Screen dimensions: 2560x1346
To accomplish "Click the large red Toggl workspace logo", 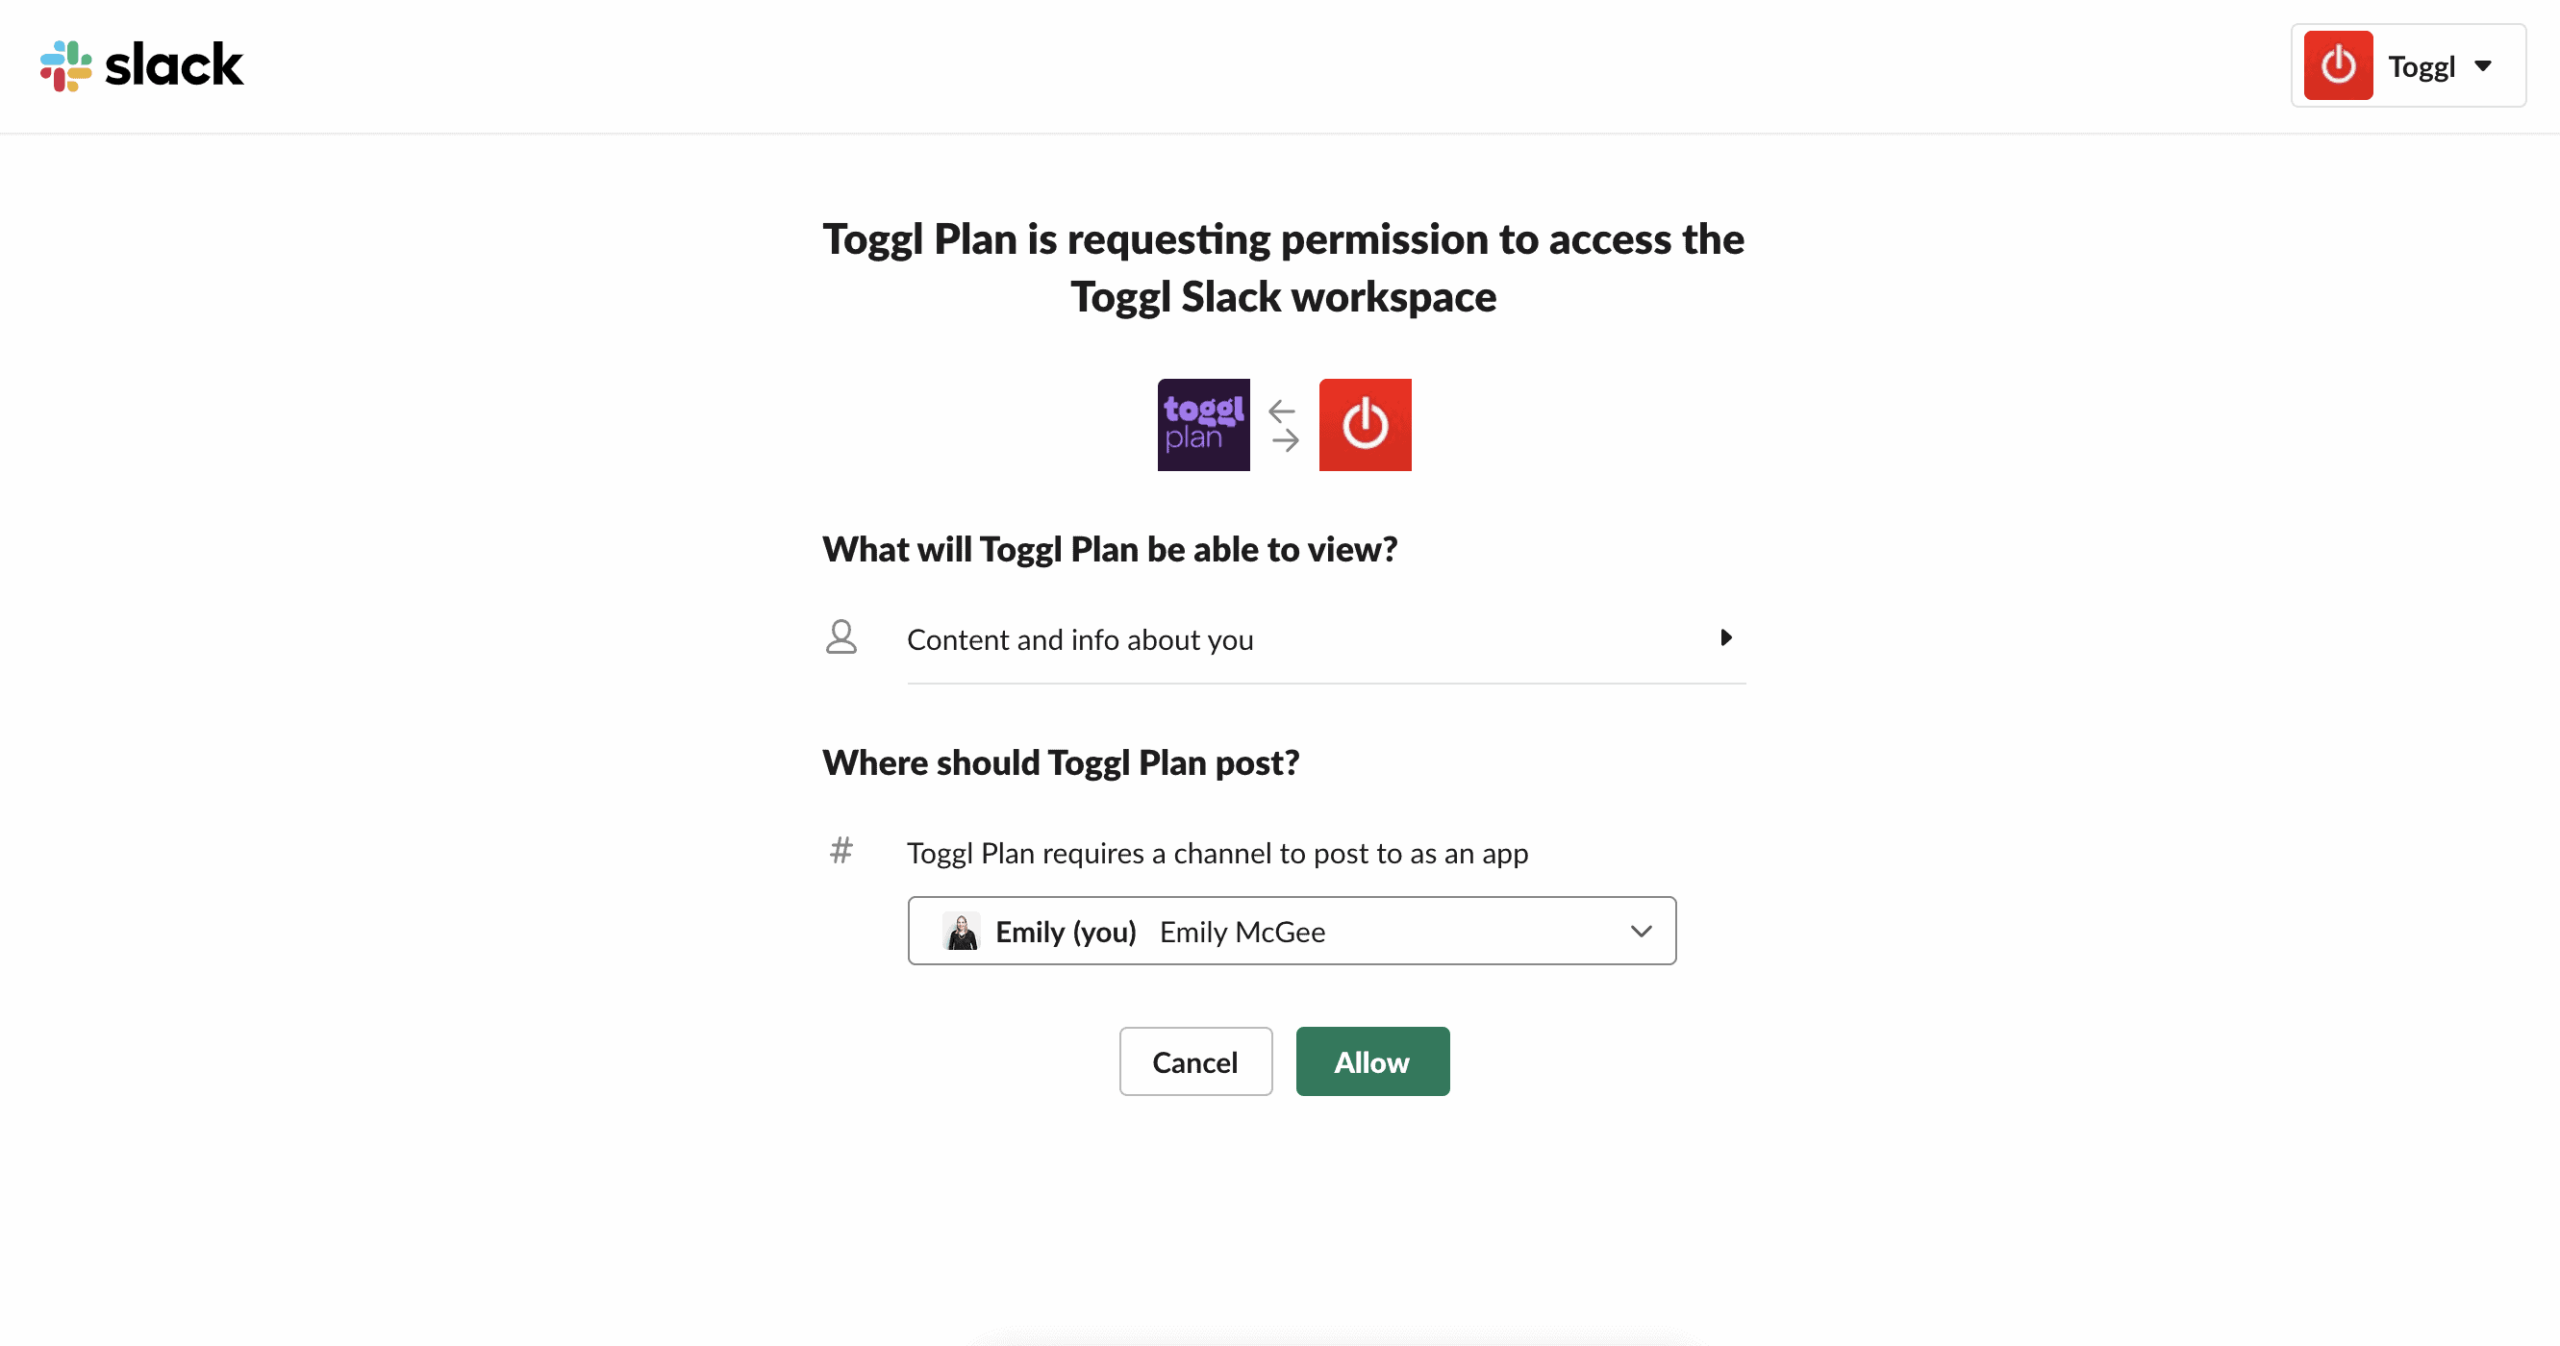I will click(1364, 425).
